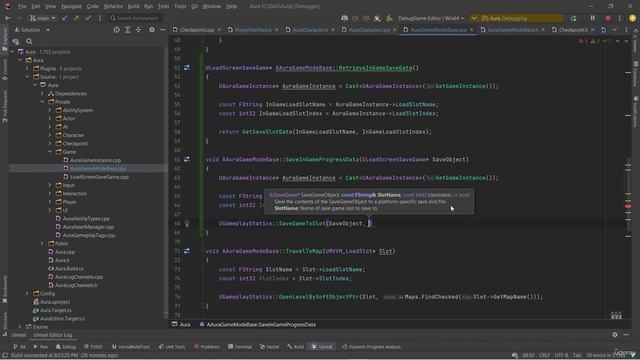Viewport: 640px width, 360px height.
Task: Navigate back with the left arrow
Action: [x=8, y=18]
